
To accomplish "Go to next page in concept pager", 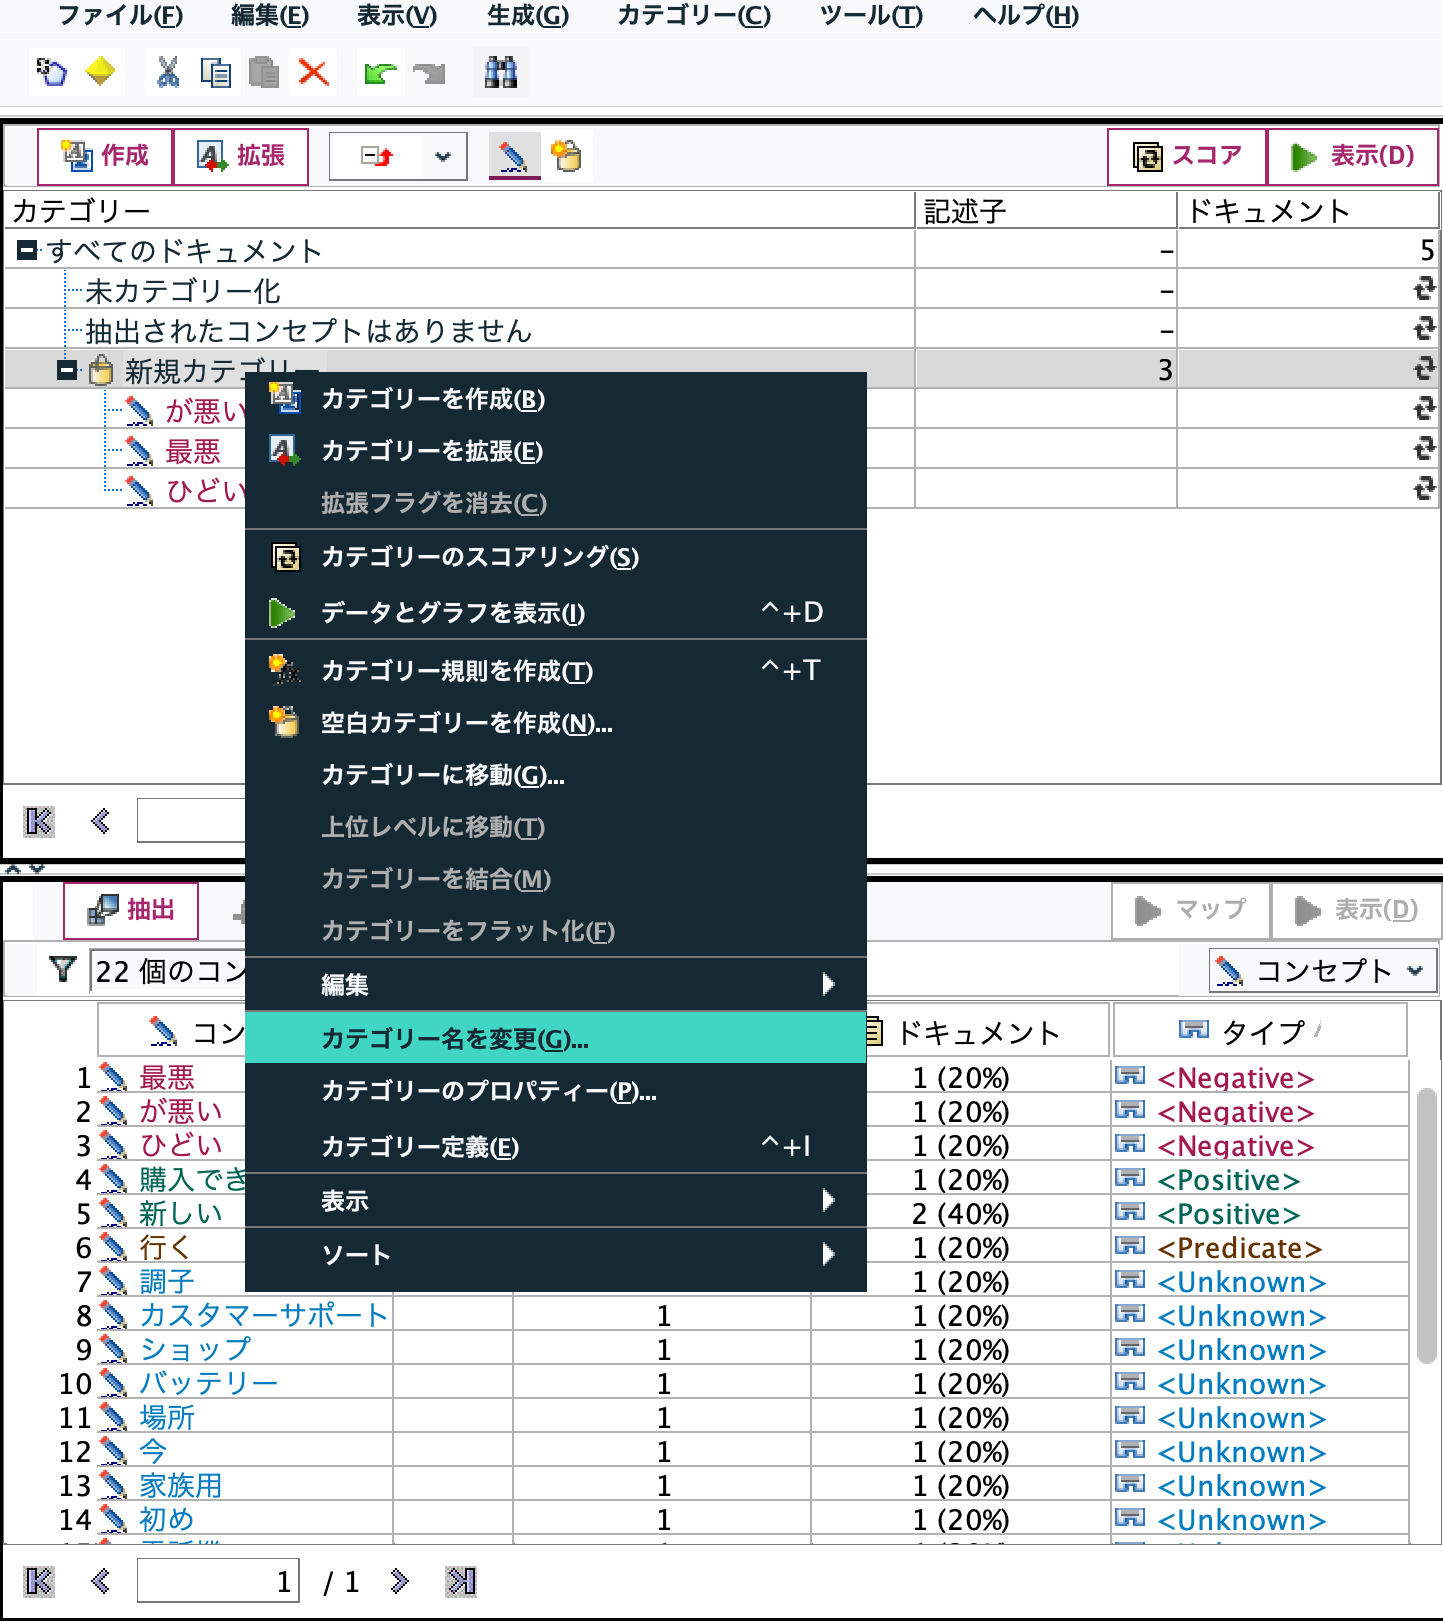I will click(x=399, y=1581).
